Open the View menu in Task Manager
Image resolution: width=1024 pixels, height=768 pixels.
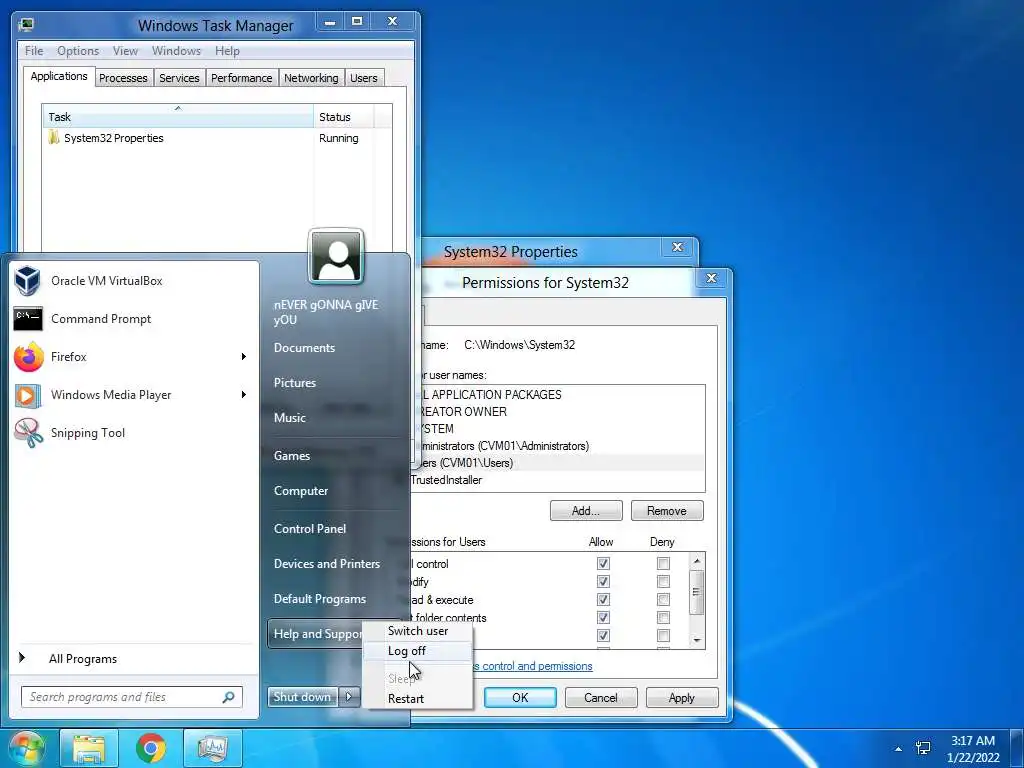click(x=125, y=50)
